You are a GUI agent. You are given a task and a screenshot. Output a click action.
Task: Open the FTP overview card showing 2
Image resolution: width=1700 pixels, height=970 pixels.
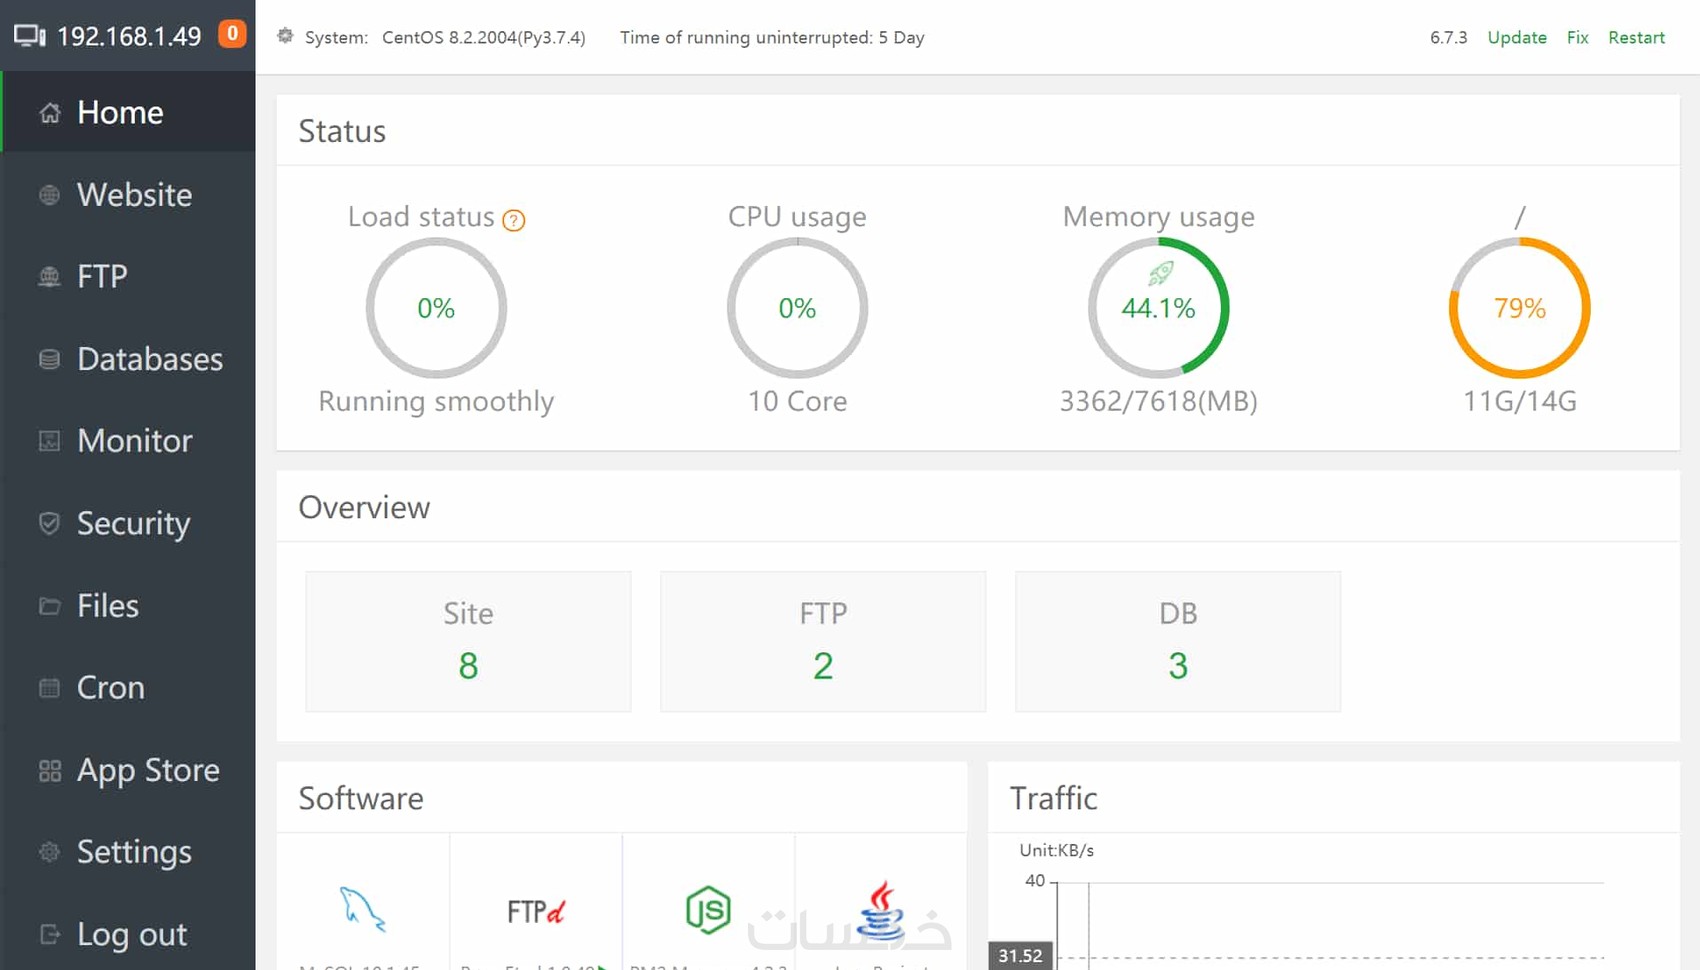pyautogui.click(x=823, y=641)
